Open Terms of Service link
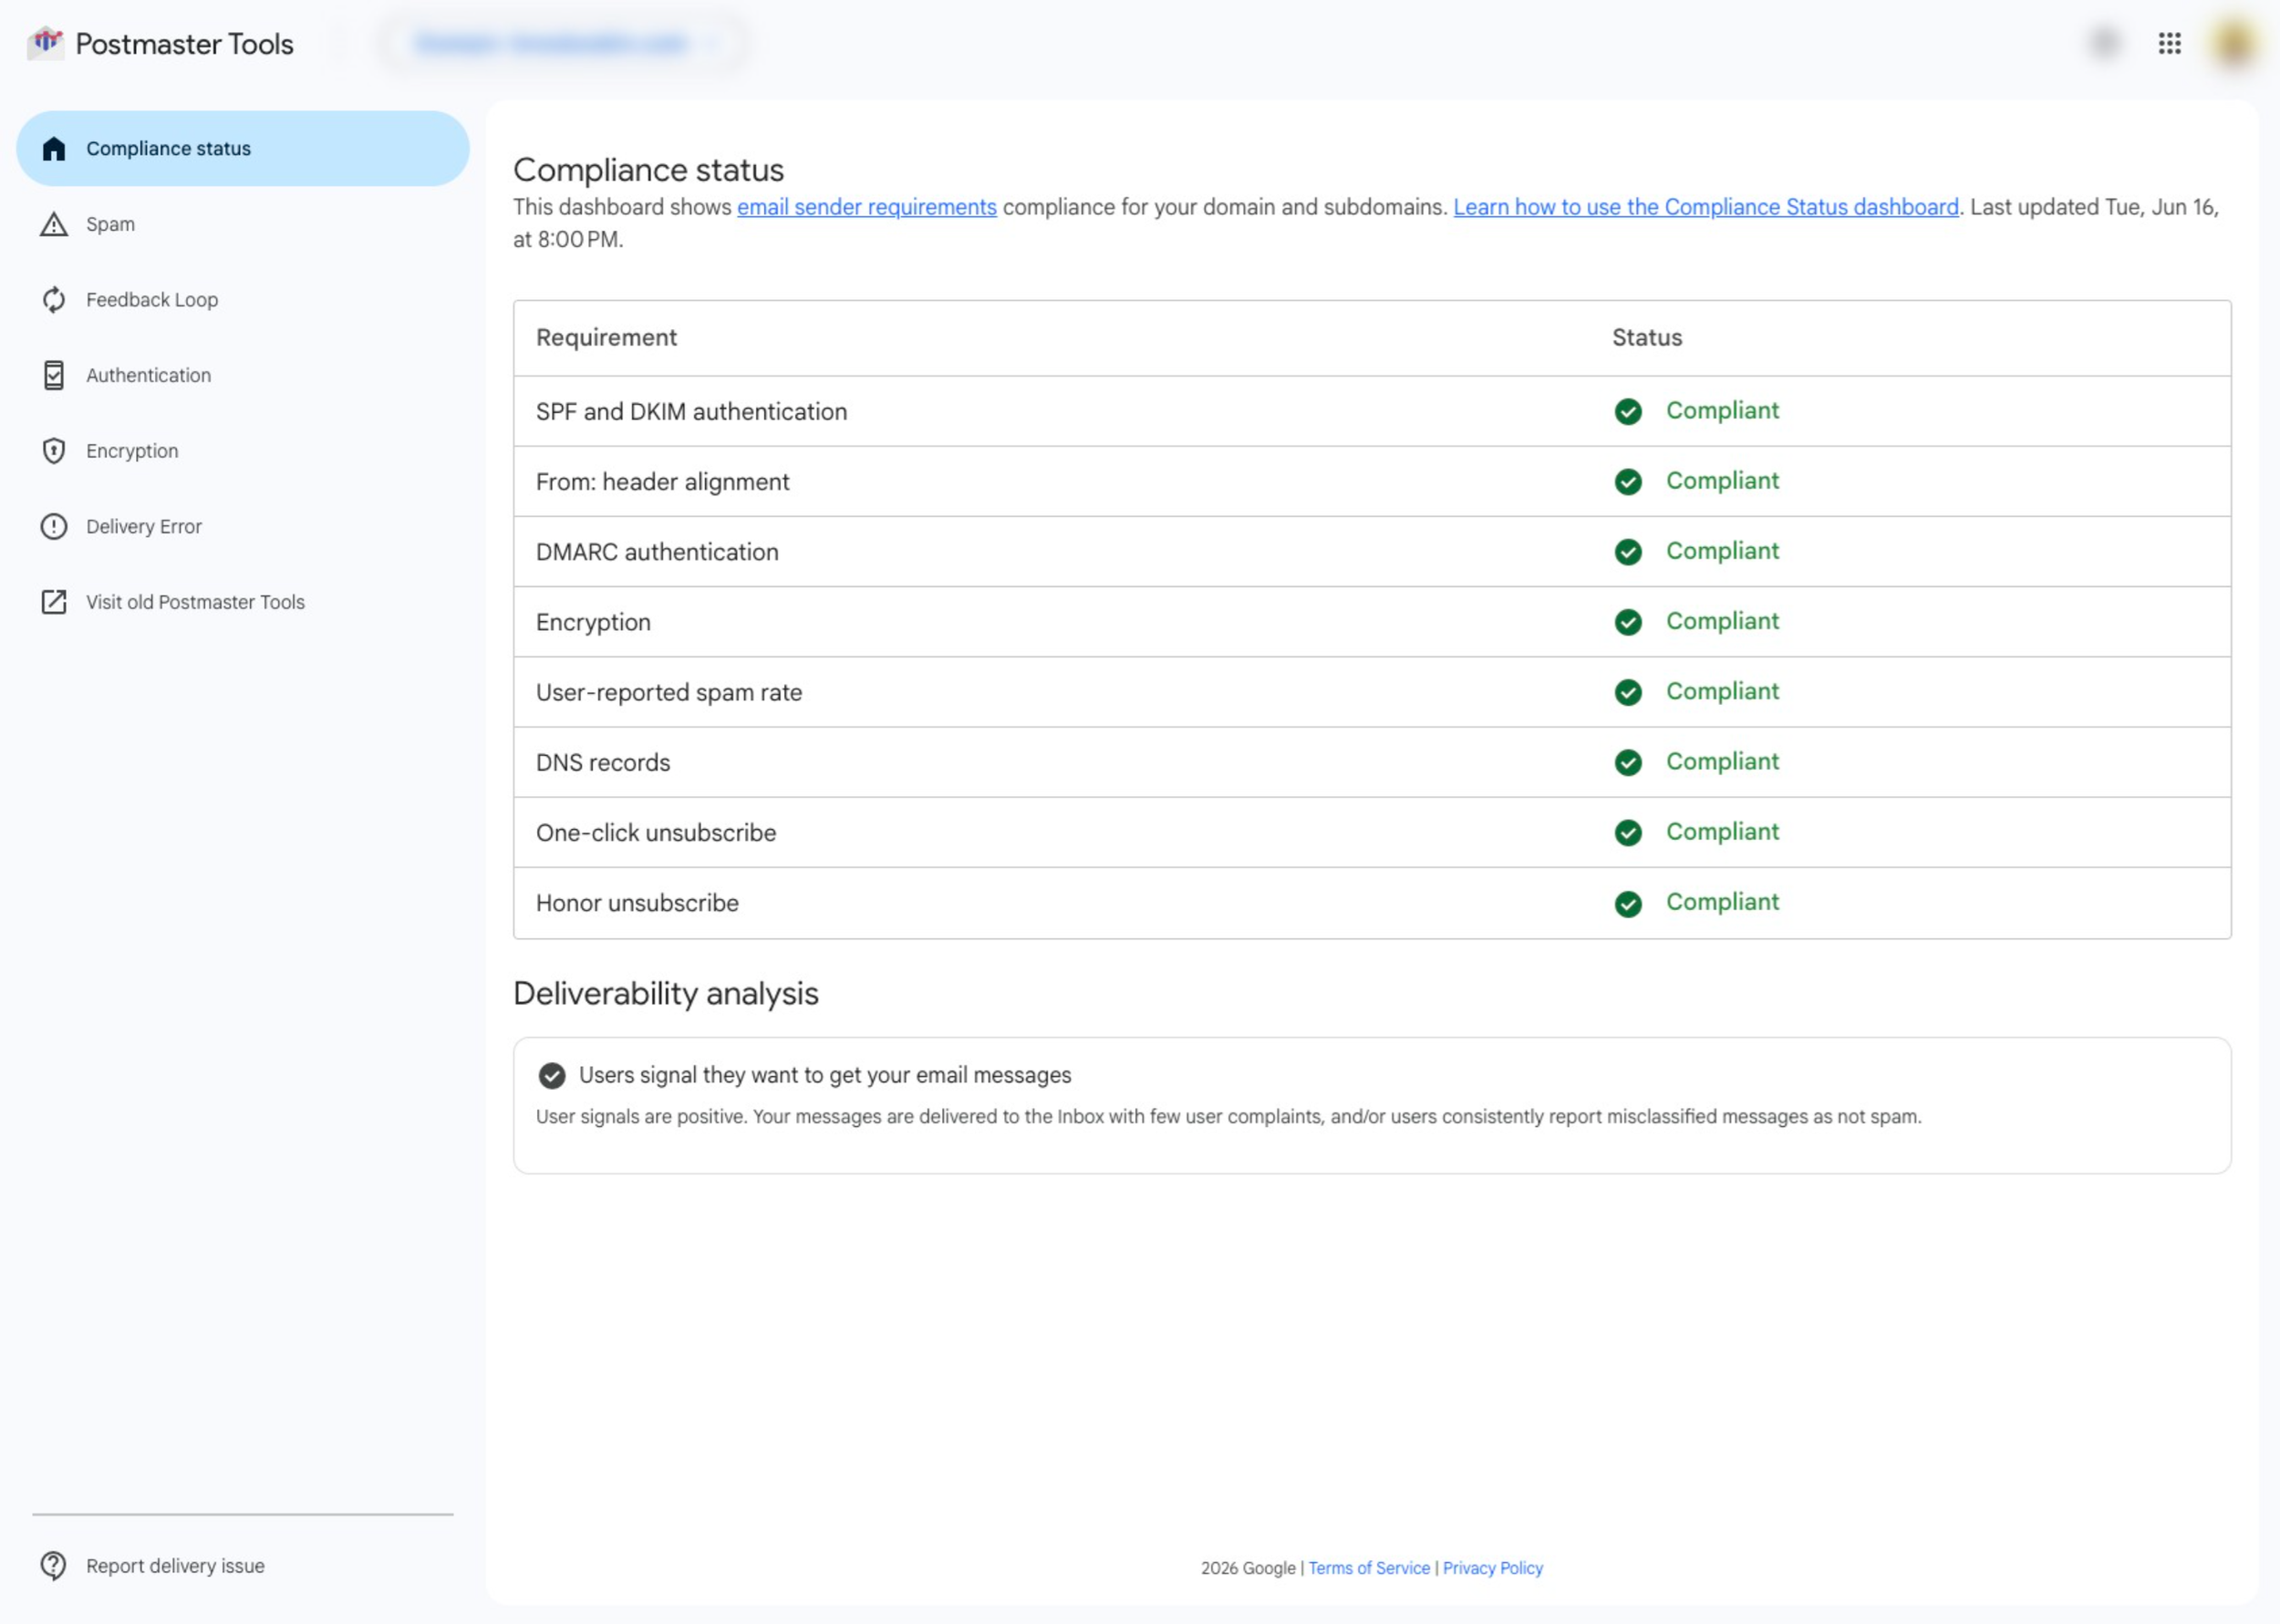The width and height of the screenshot is (2280, 1624). pyautogui.click(x=1369, y=1568)
